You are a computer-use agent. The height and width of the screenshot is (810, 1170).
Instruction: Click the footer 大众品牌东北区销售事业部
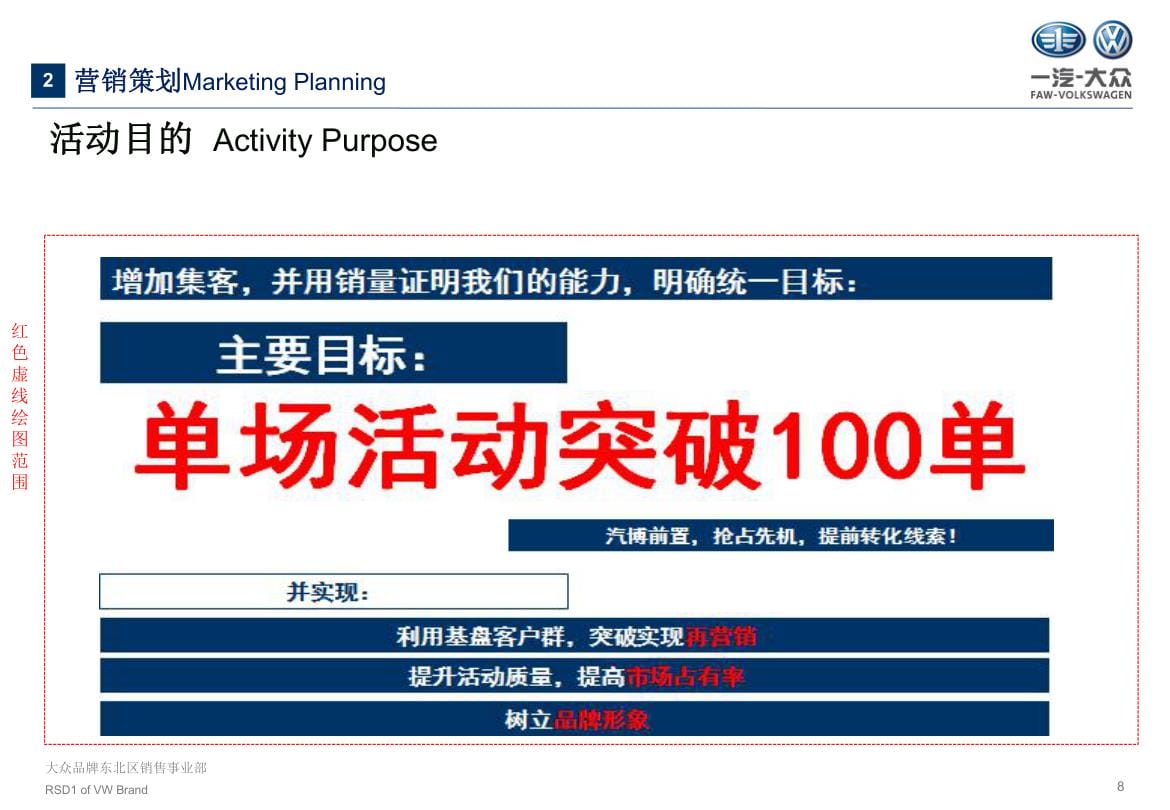(126, 767)
